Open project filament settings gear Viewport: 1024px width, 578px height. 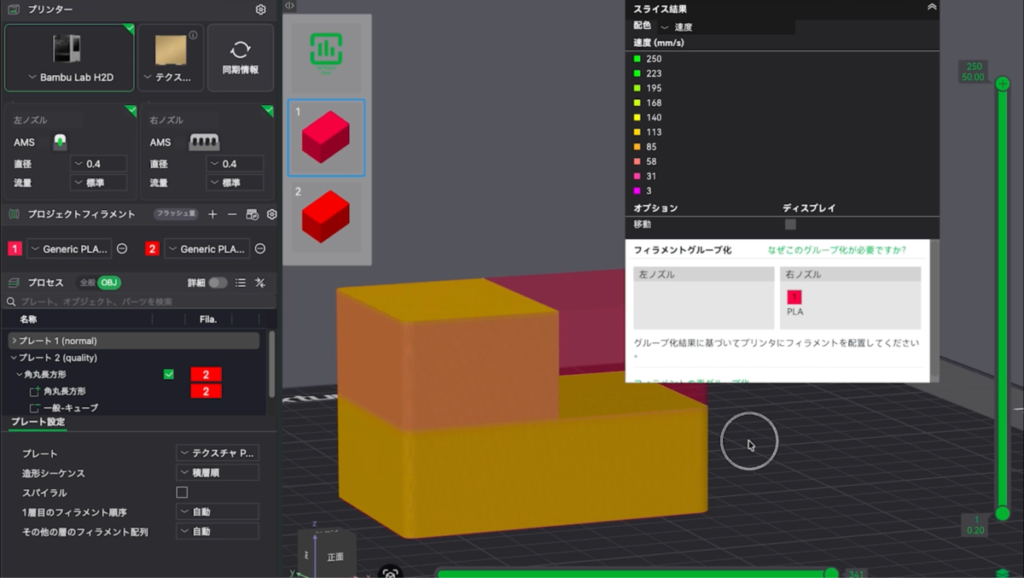coord(271,214)
